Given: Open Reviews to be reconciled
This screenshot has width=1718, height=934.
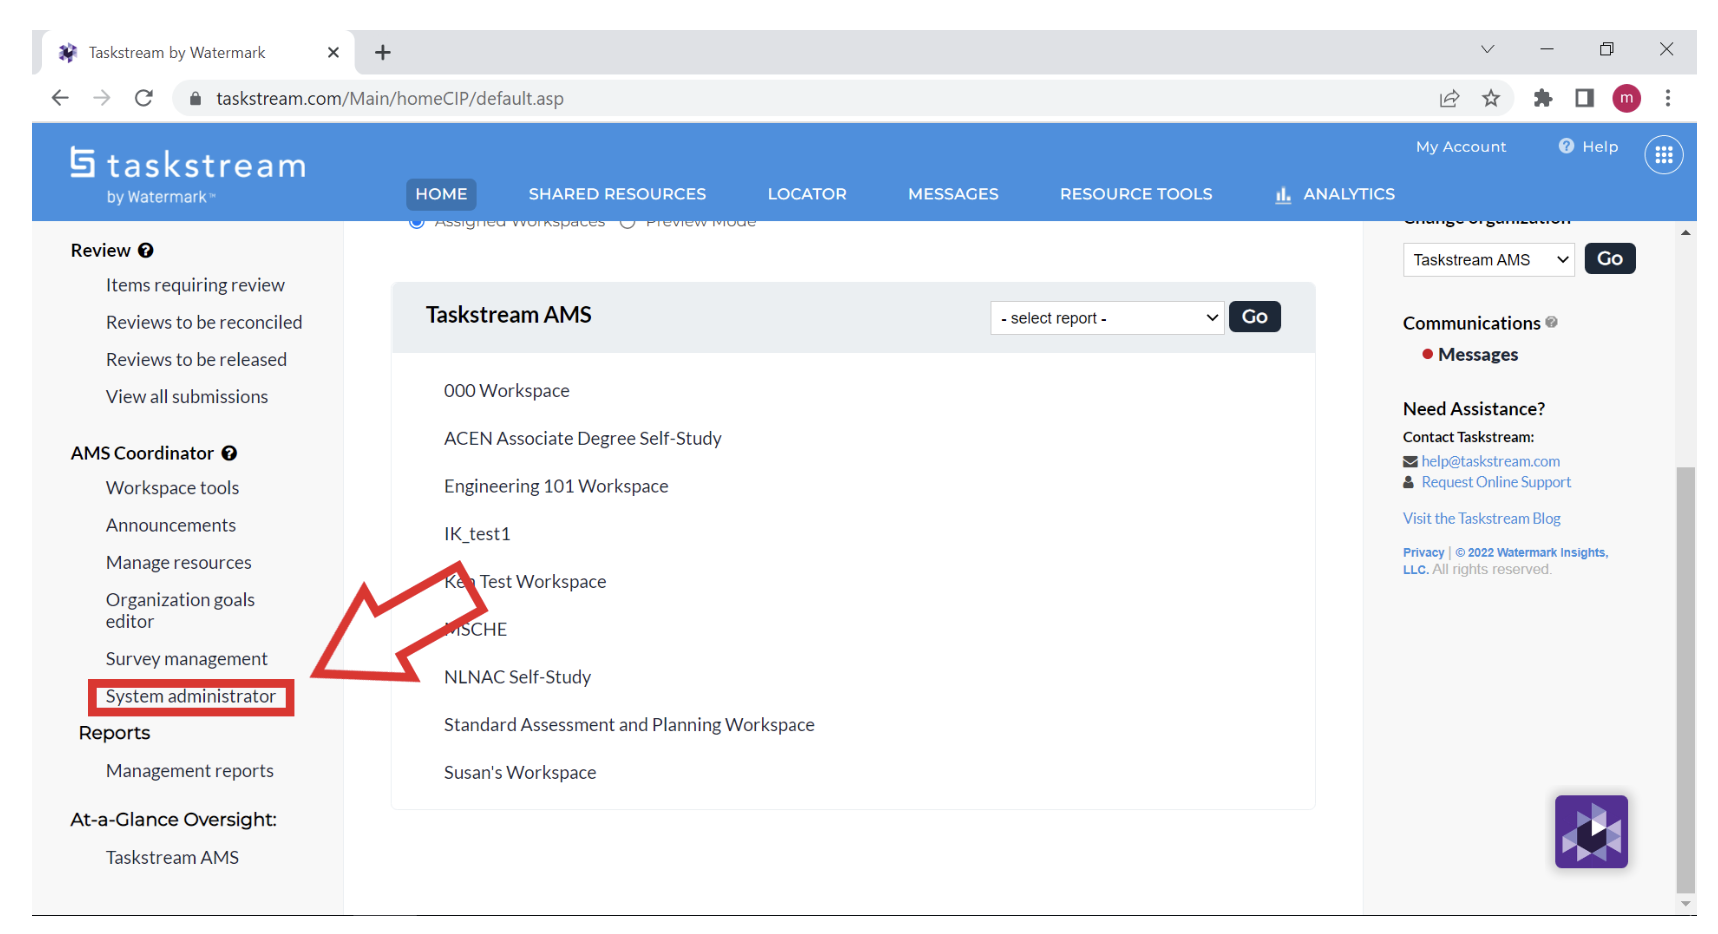Looking at the screenshot, I should coord(204,322).
